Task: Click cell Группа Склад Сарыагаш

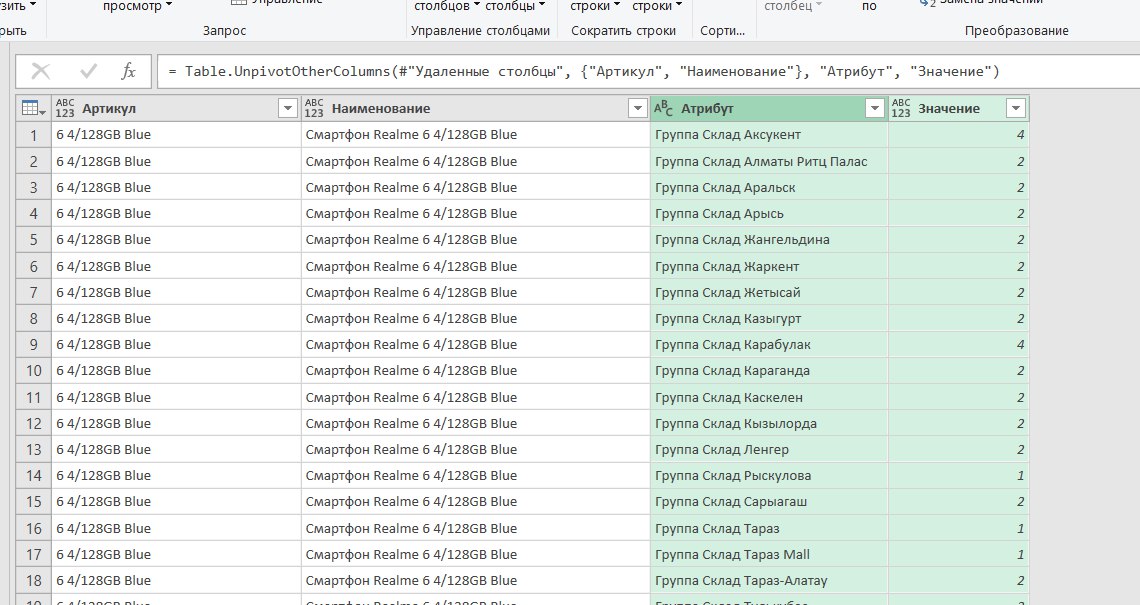Action: (x=769, y=501)
